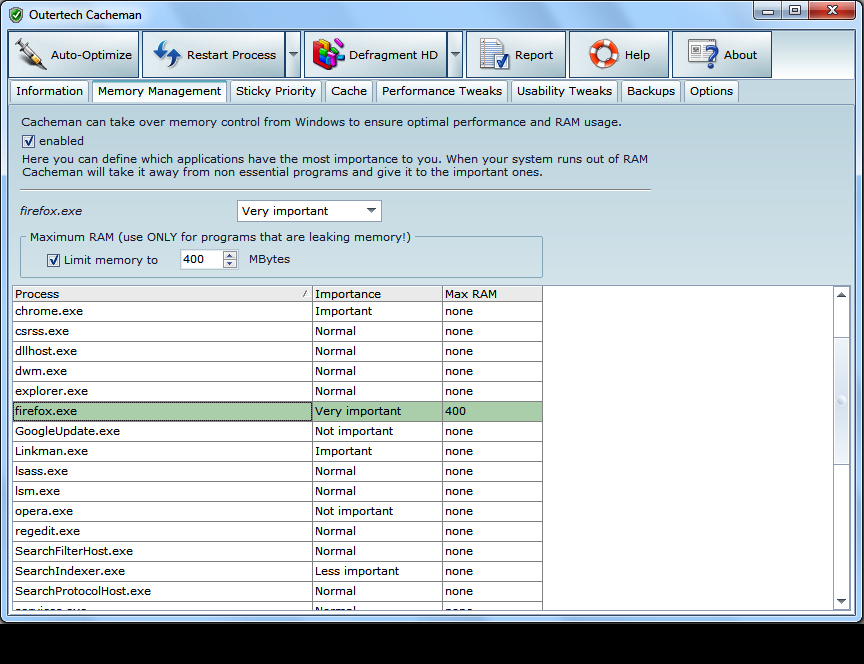Click the Help lifebuoy icon

[604, 54]
